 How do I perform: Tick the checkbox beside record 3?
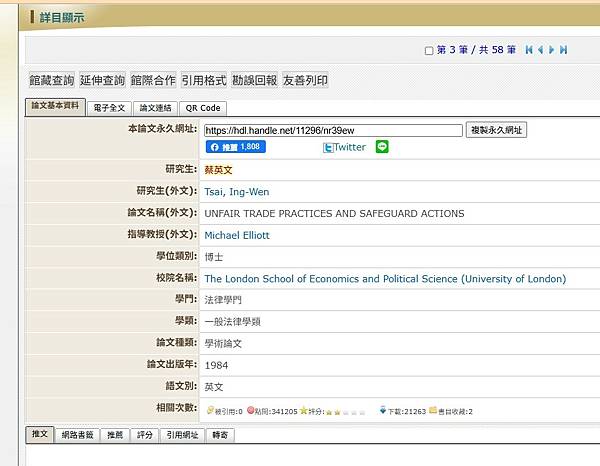point(429,50)
